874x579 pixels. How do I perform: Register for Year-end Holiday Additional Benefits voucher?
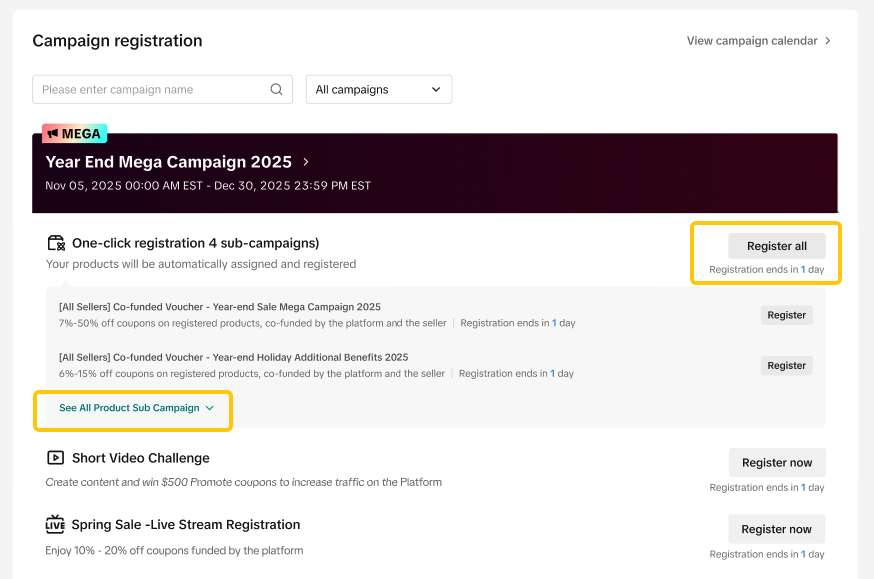(x=786, y=366)
